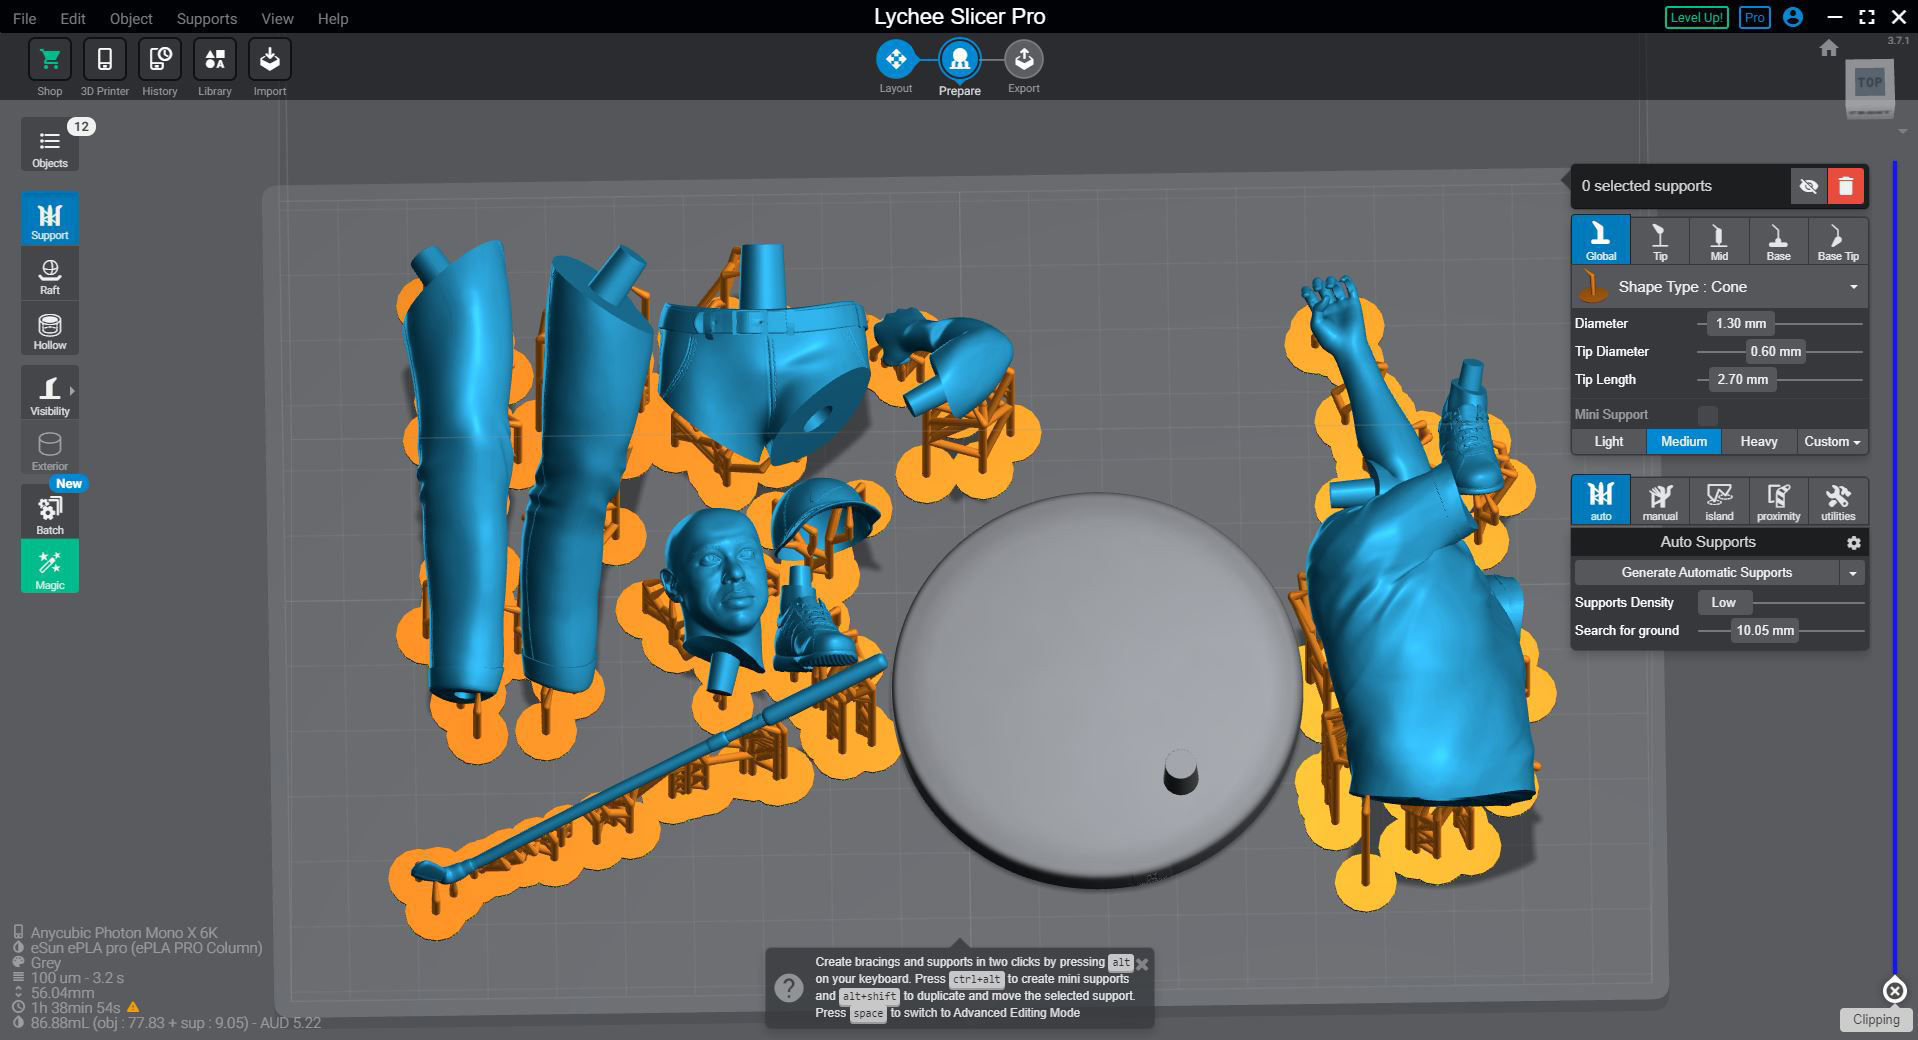The width and height of the screenshot is (1918, 1040).
Task: Select the Light support preset
Action: (x=1609, y=441)
